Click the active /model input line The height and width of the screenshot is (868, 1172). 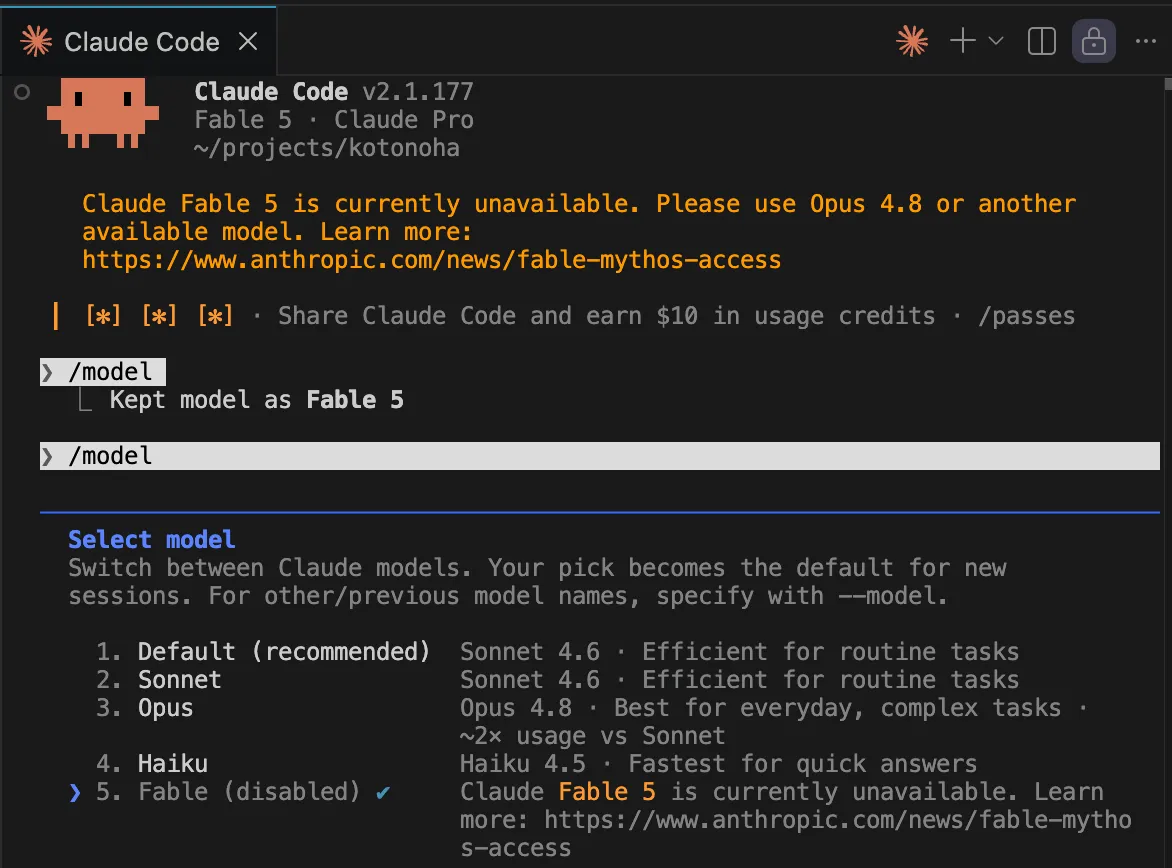(x=599, y=456)
